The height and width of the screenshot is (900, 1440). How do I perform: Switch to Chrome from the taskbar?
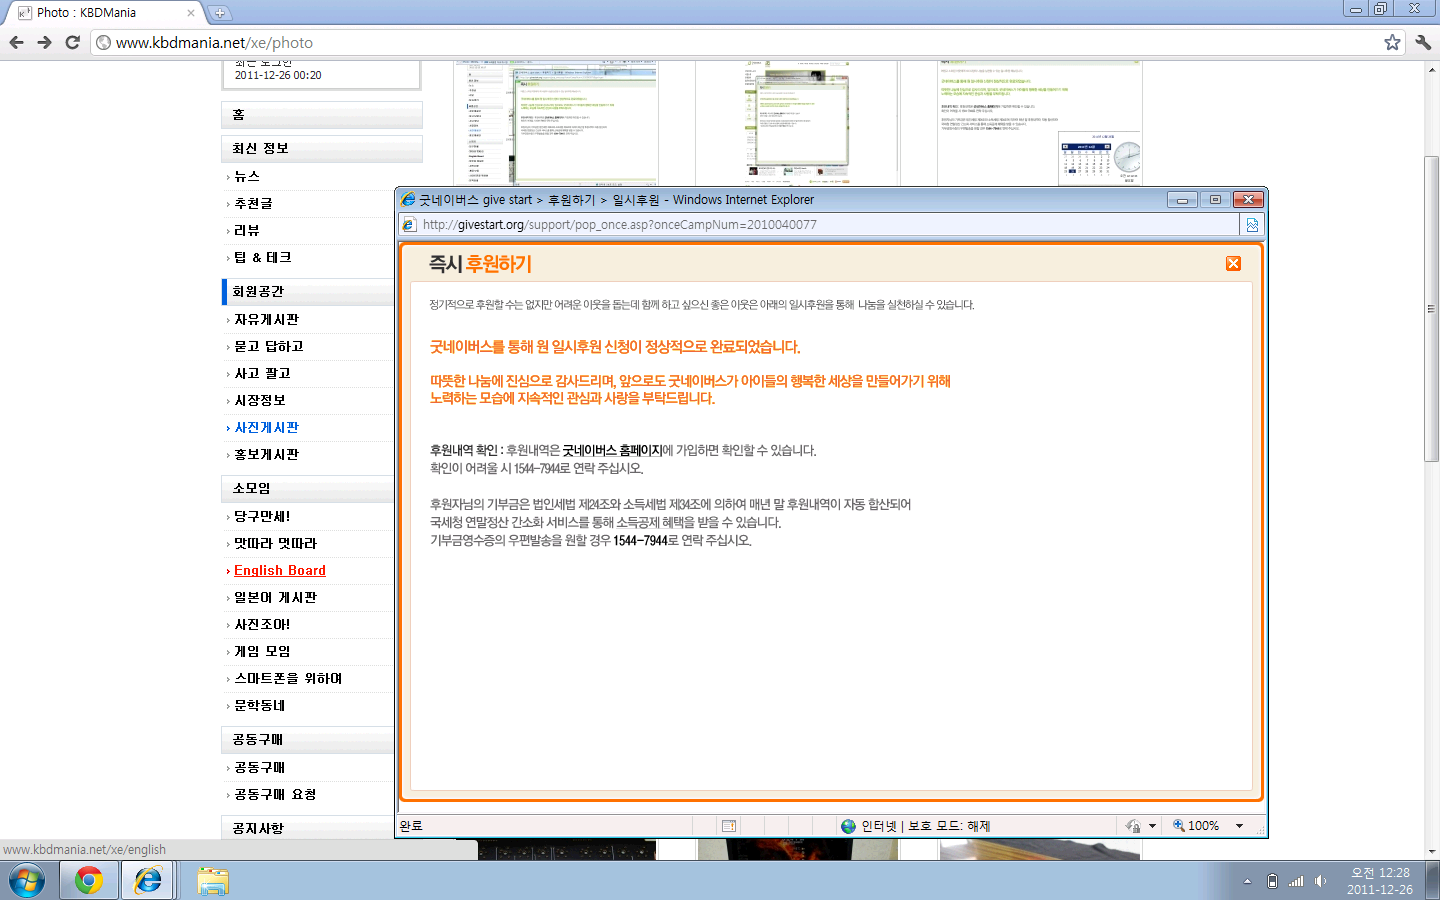click(x=89, y=881)
